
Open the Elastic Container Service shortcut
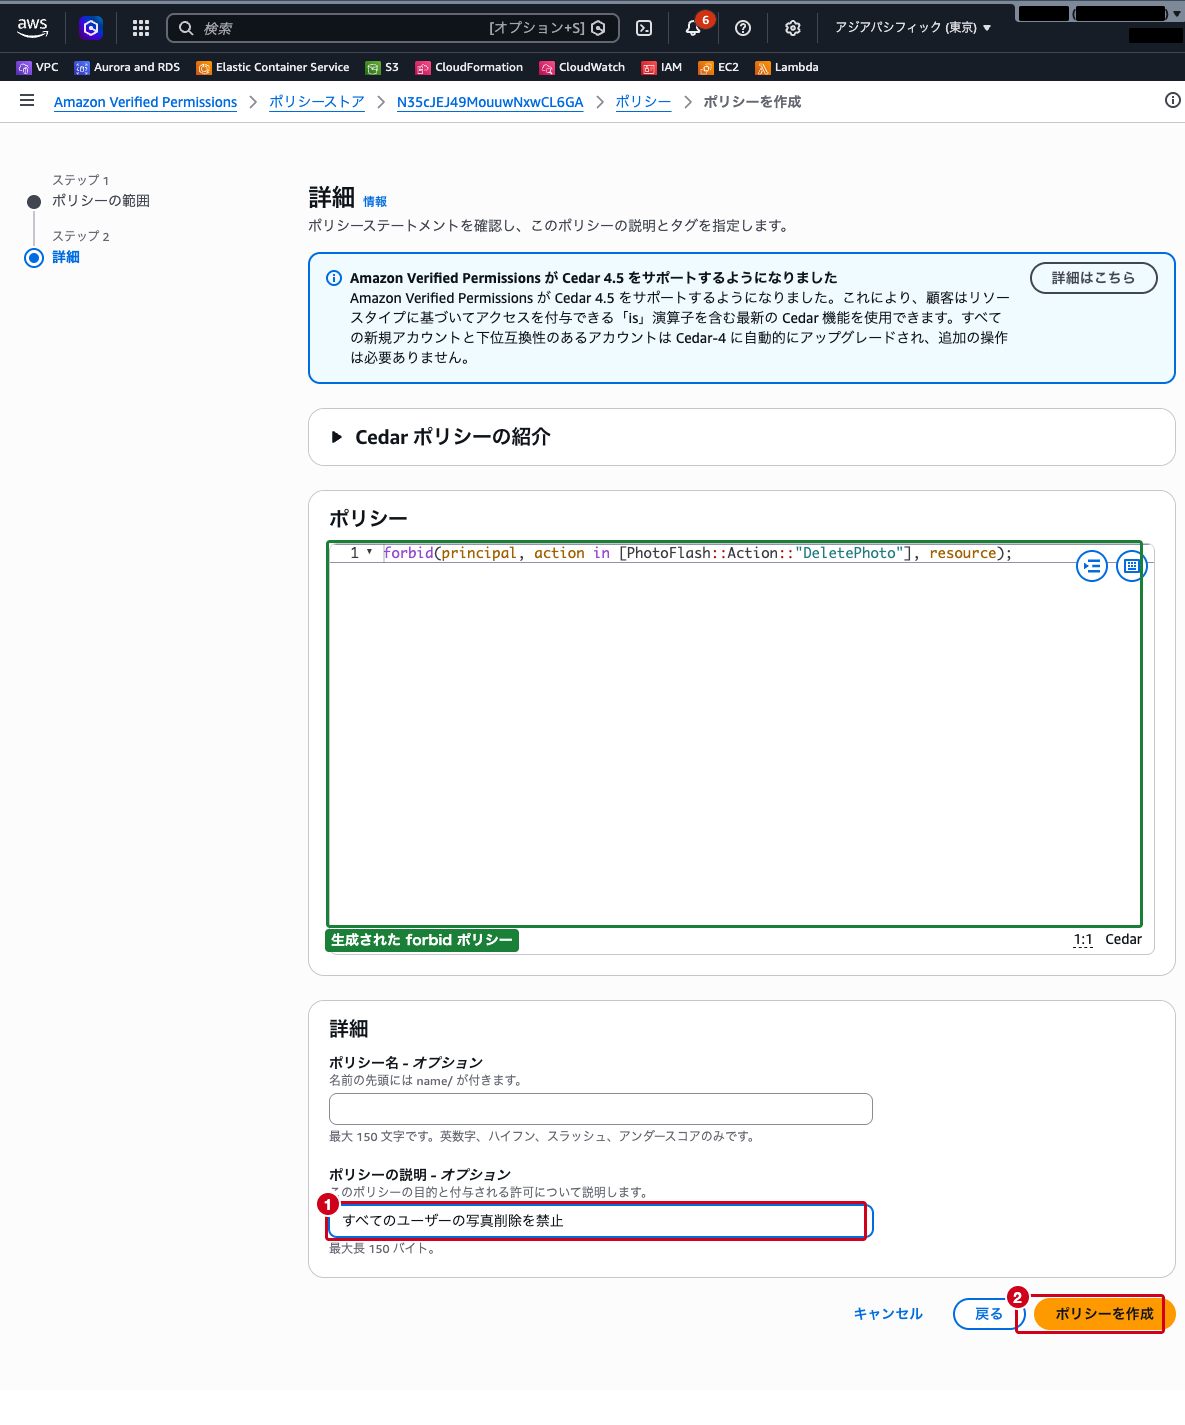coord(273,67)
